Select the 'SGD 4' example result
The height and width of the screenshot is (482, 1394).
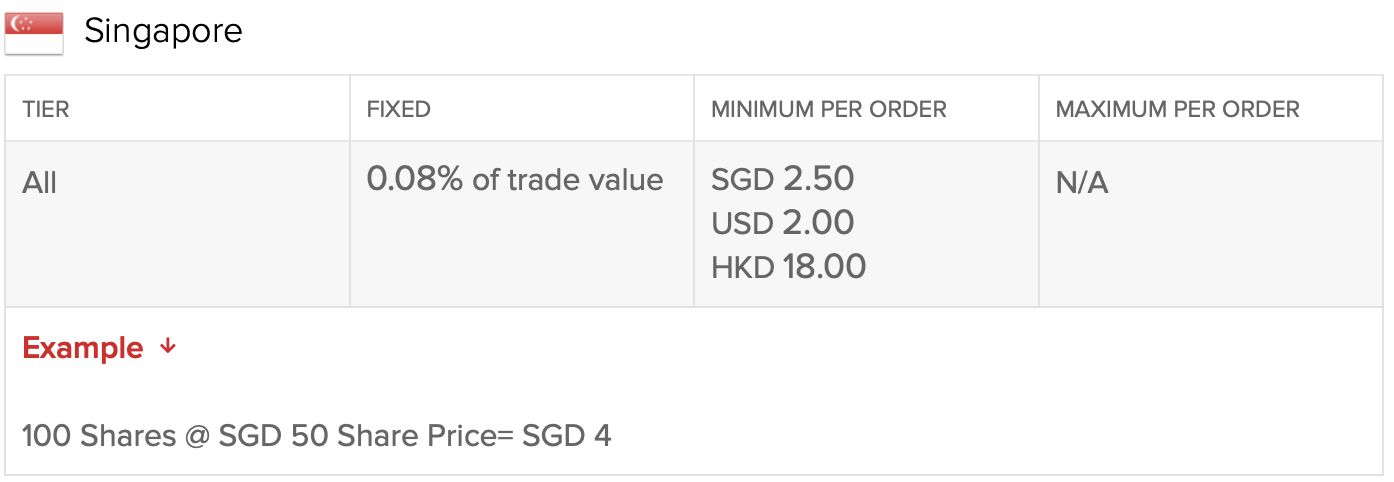tap(566, 436)
